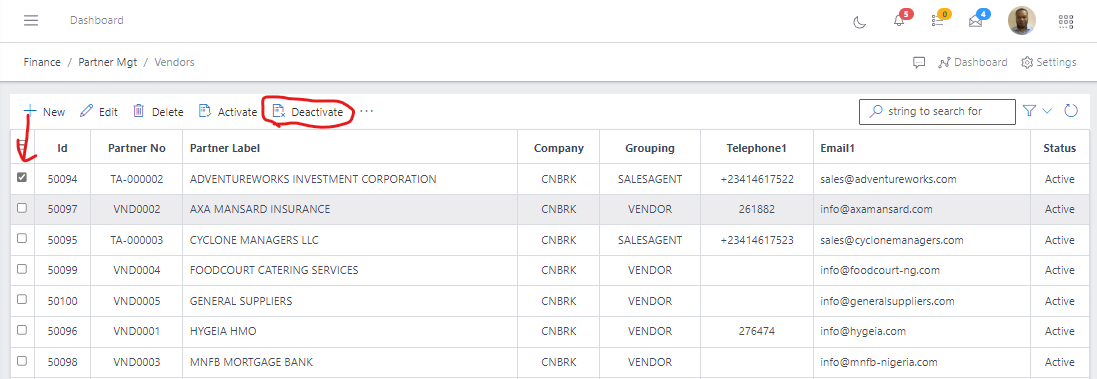Sort by the Status column header
Image resolution: width=1097 pixels, height=379 pixels.
[x=1060, y=148]
